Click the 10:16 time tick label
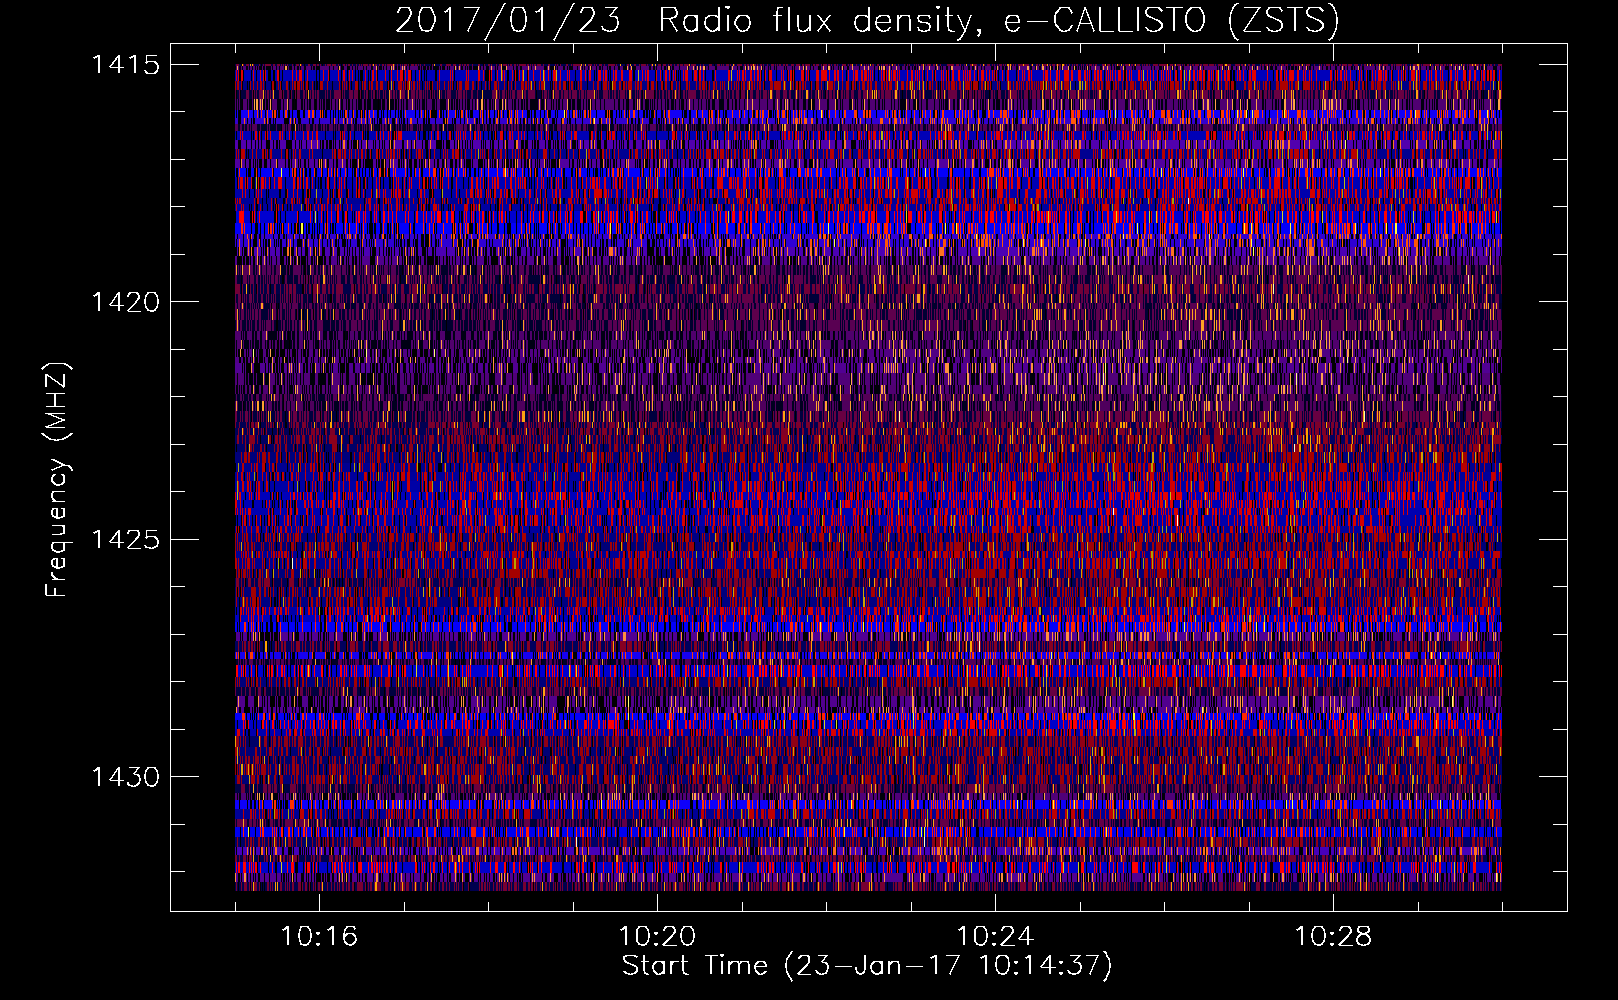1618x1000 pixels. click(319, 937)
